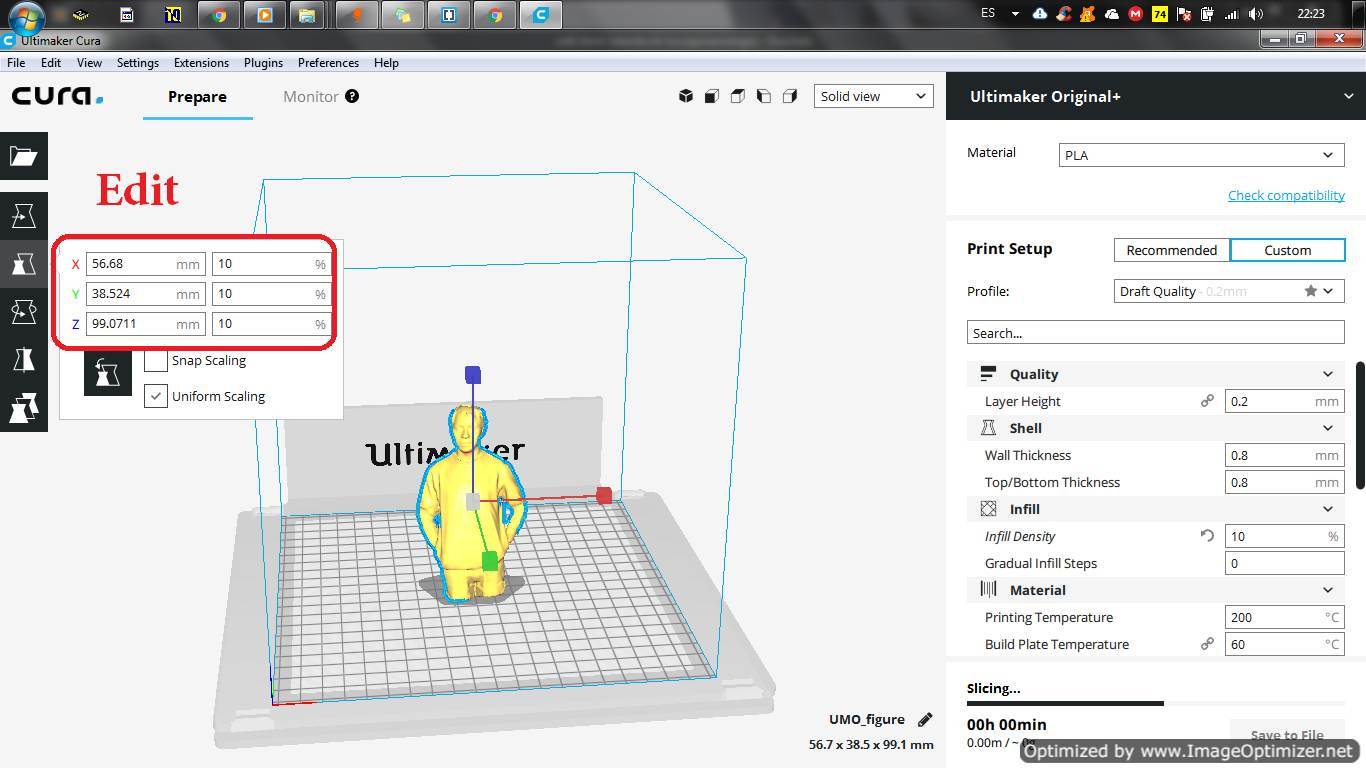Click the Printing Temperature value field
This screenshot has width=1366, height=768.
[1284, 617]
